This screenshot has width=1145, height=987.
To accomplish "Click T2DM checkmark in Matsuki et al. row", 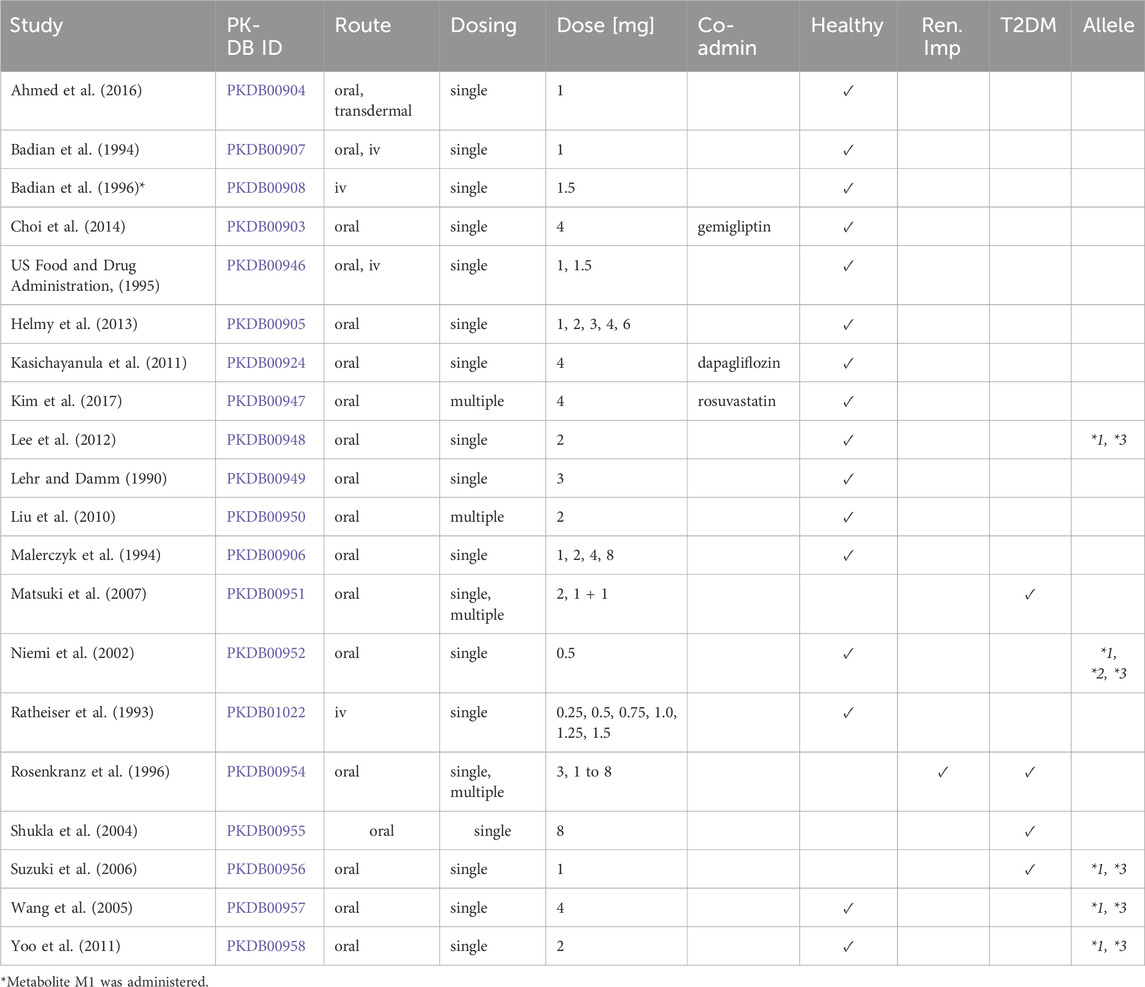I will click(x=1029, y=595).
